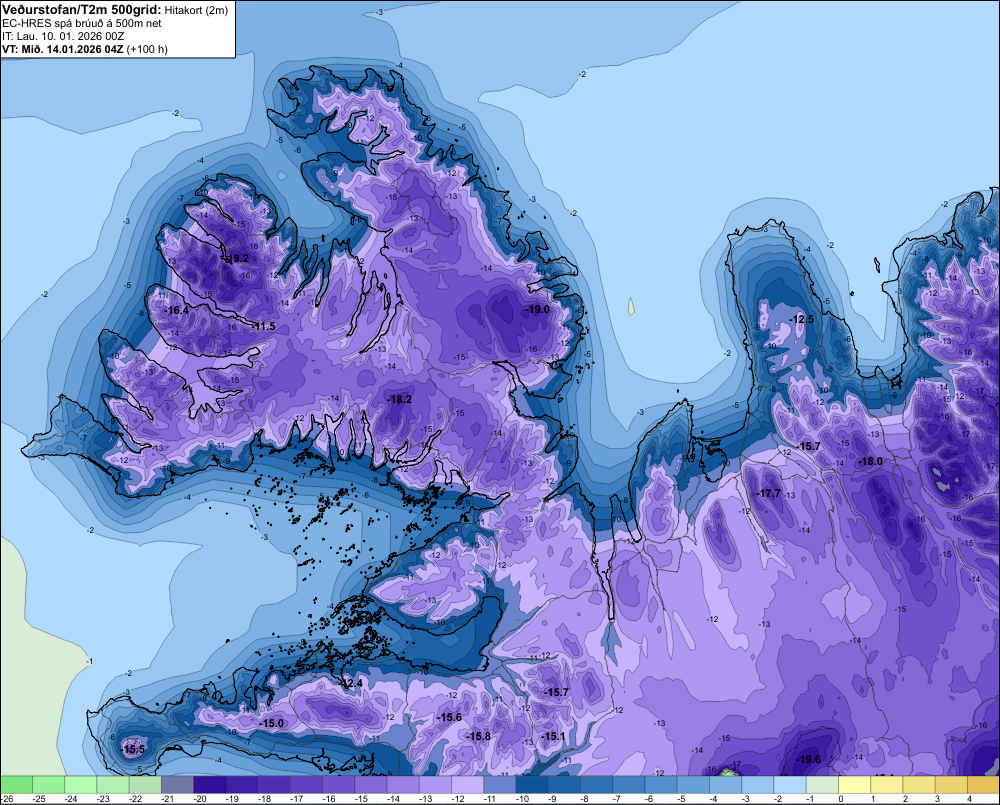Click the -19.6 temperature label
The height and width of the screenshot is (805, 1000).
tap(809, 758)
